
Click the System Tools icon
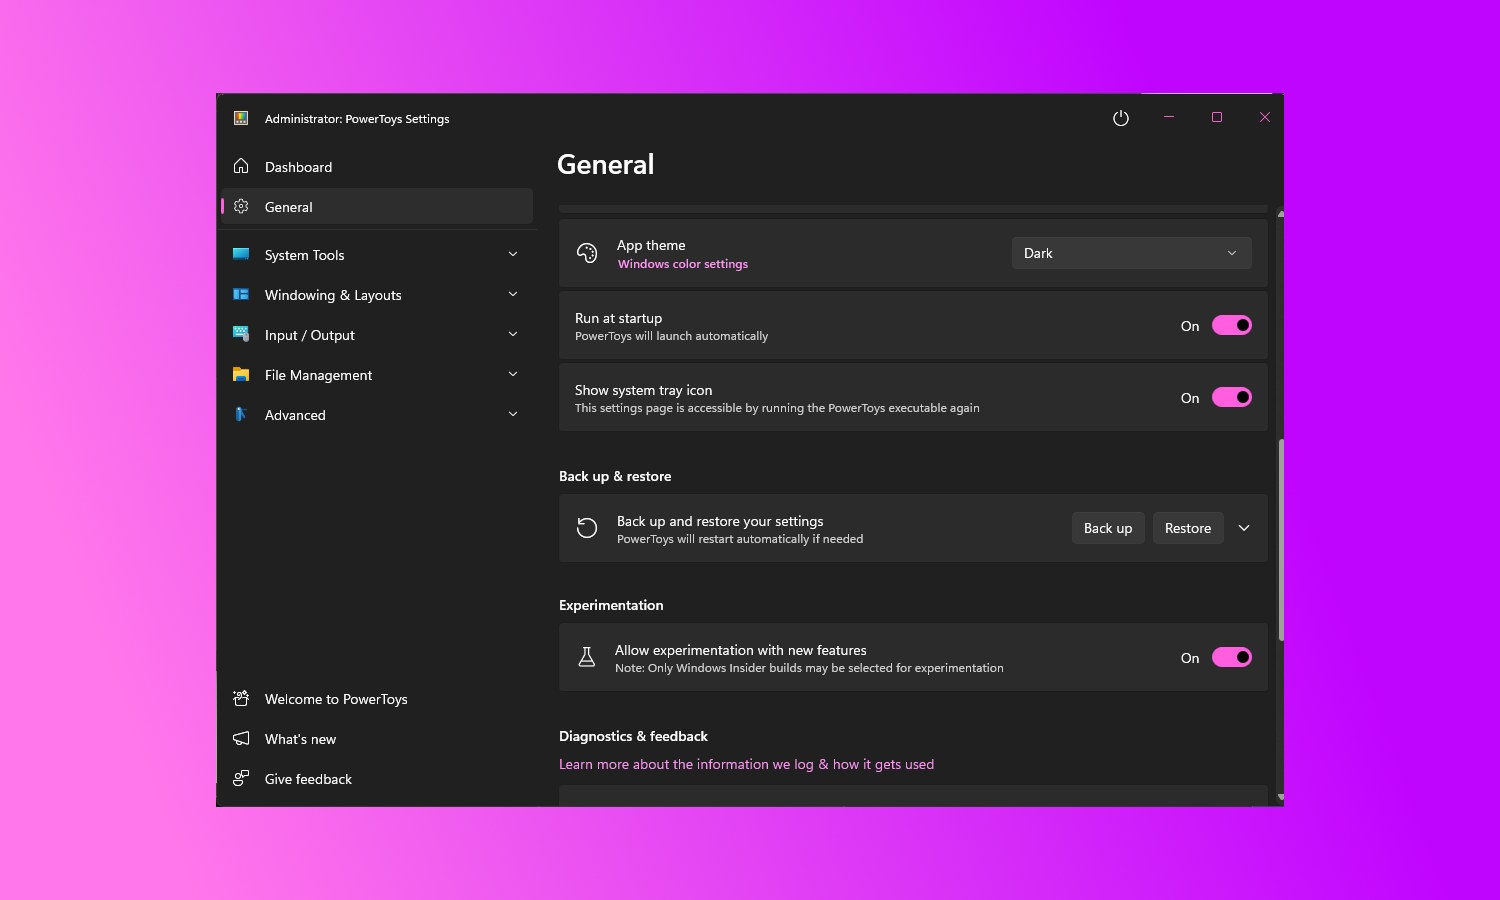coord(241,254)
